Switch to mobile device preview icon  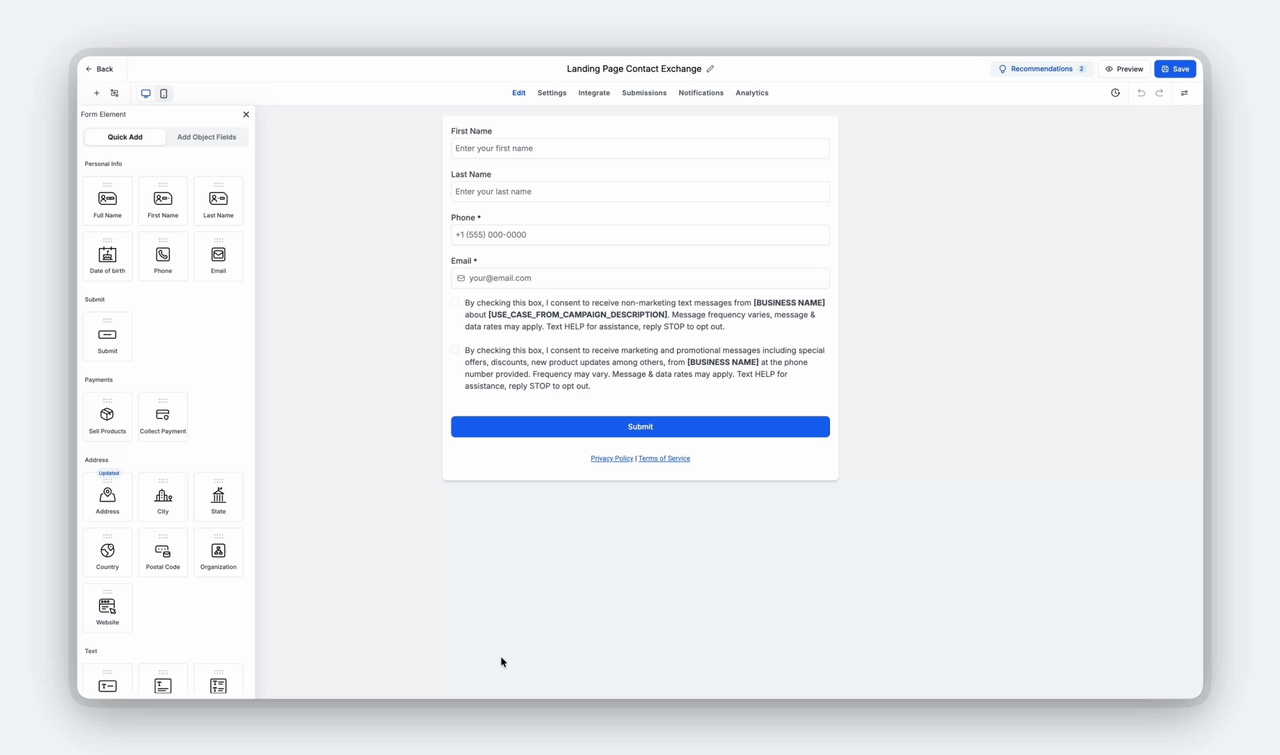click(164, 93)
